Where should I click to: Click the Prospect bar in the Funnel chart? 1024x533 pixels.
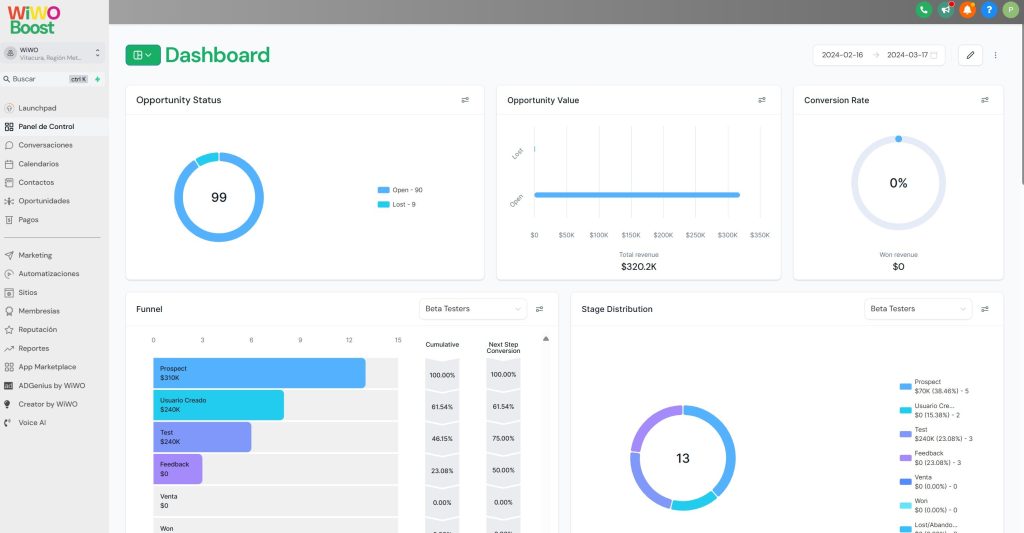click(x=259, y=373)
